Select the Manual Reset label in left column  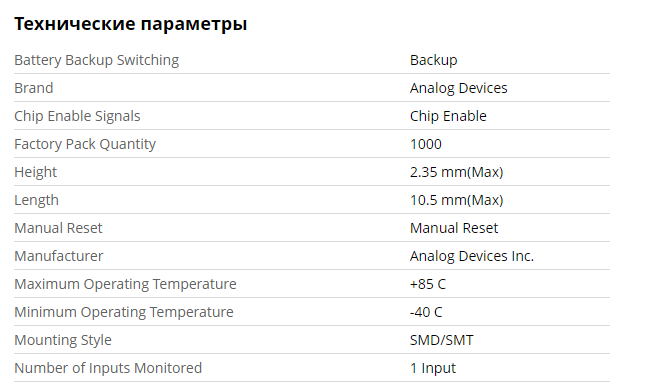click(x=58, y=228)
